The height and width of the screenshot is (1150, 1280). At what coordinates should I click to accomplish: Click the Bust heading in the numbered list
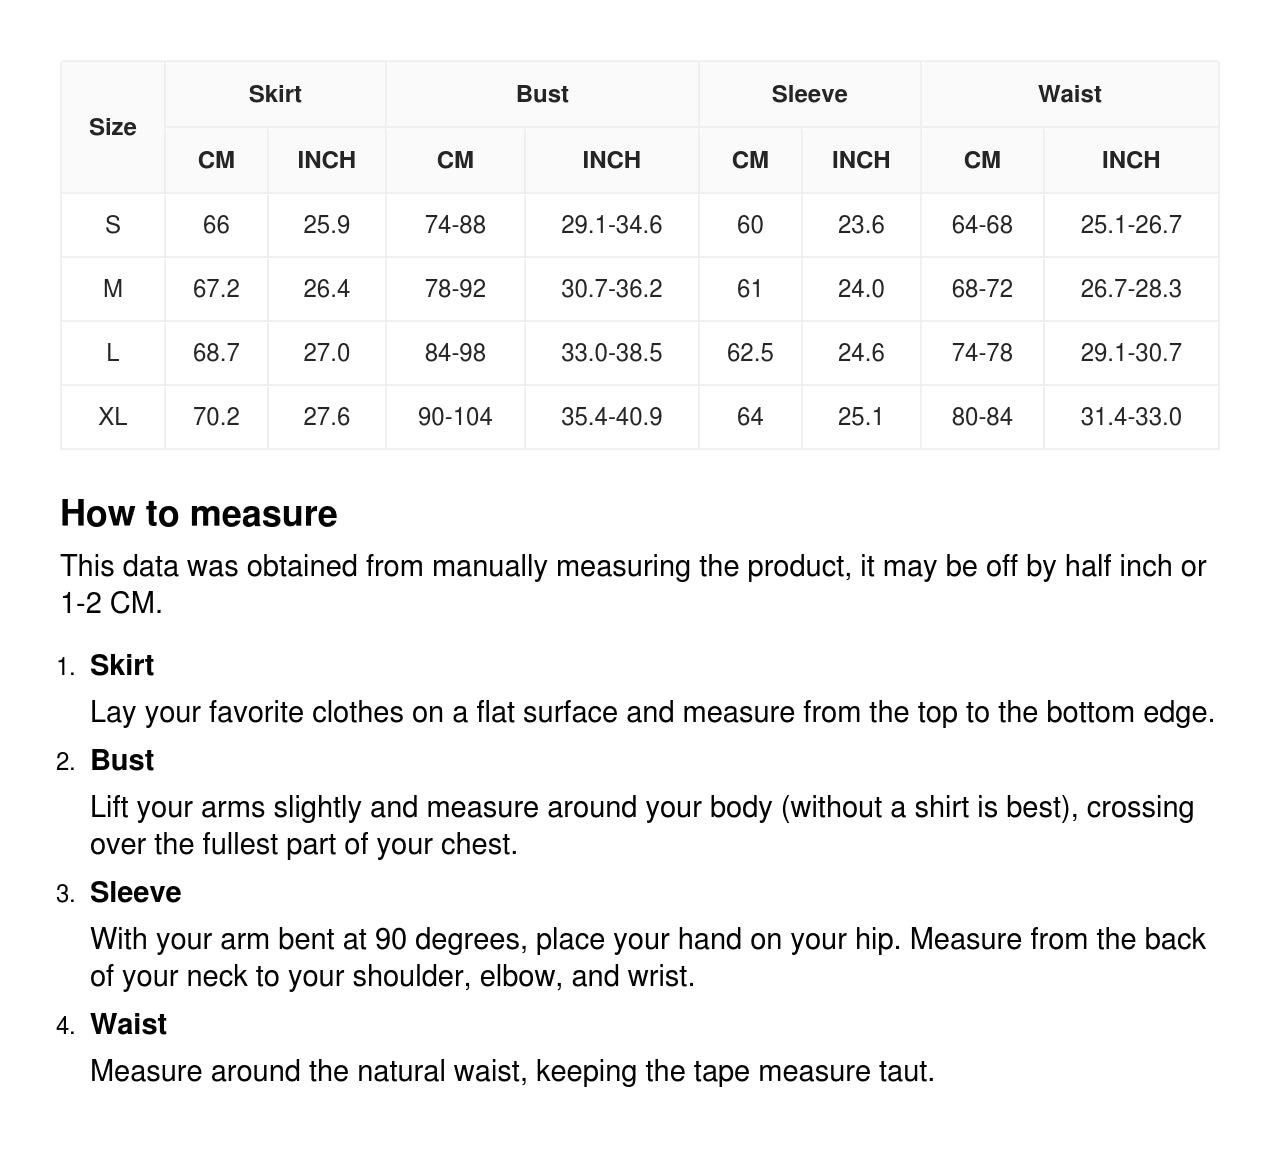click(x=122, y=761)
